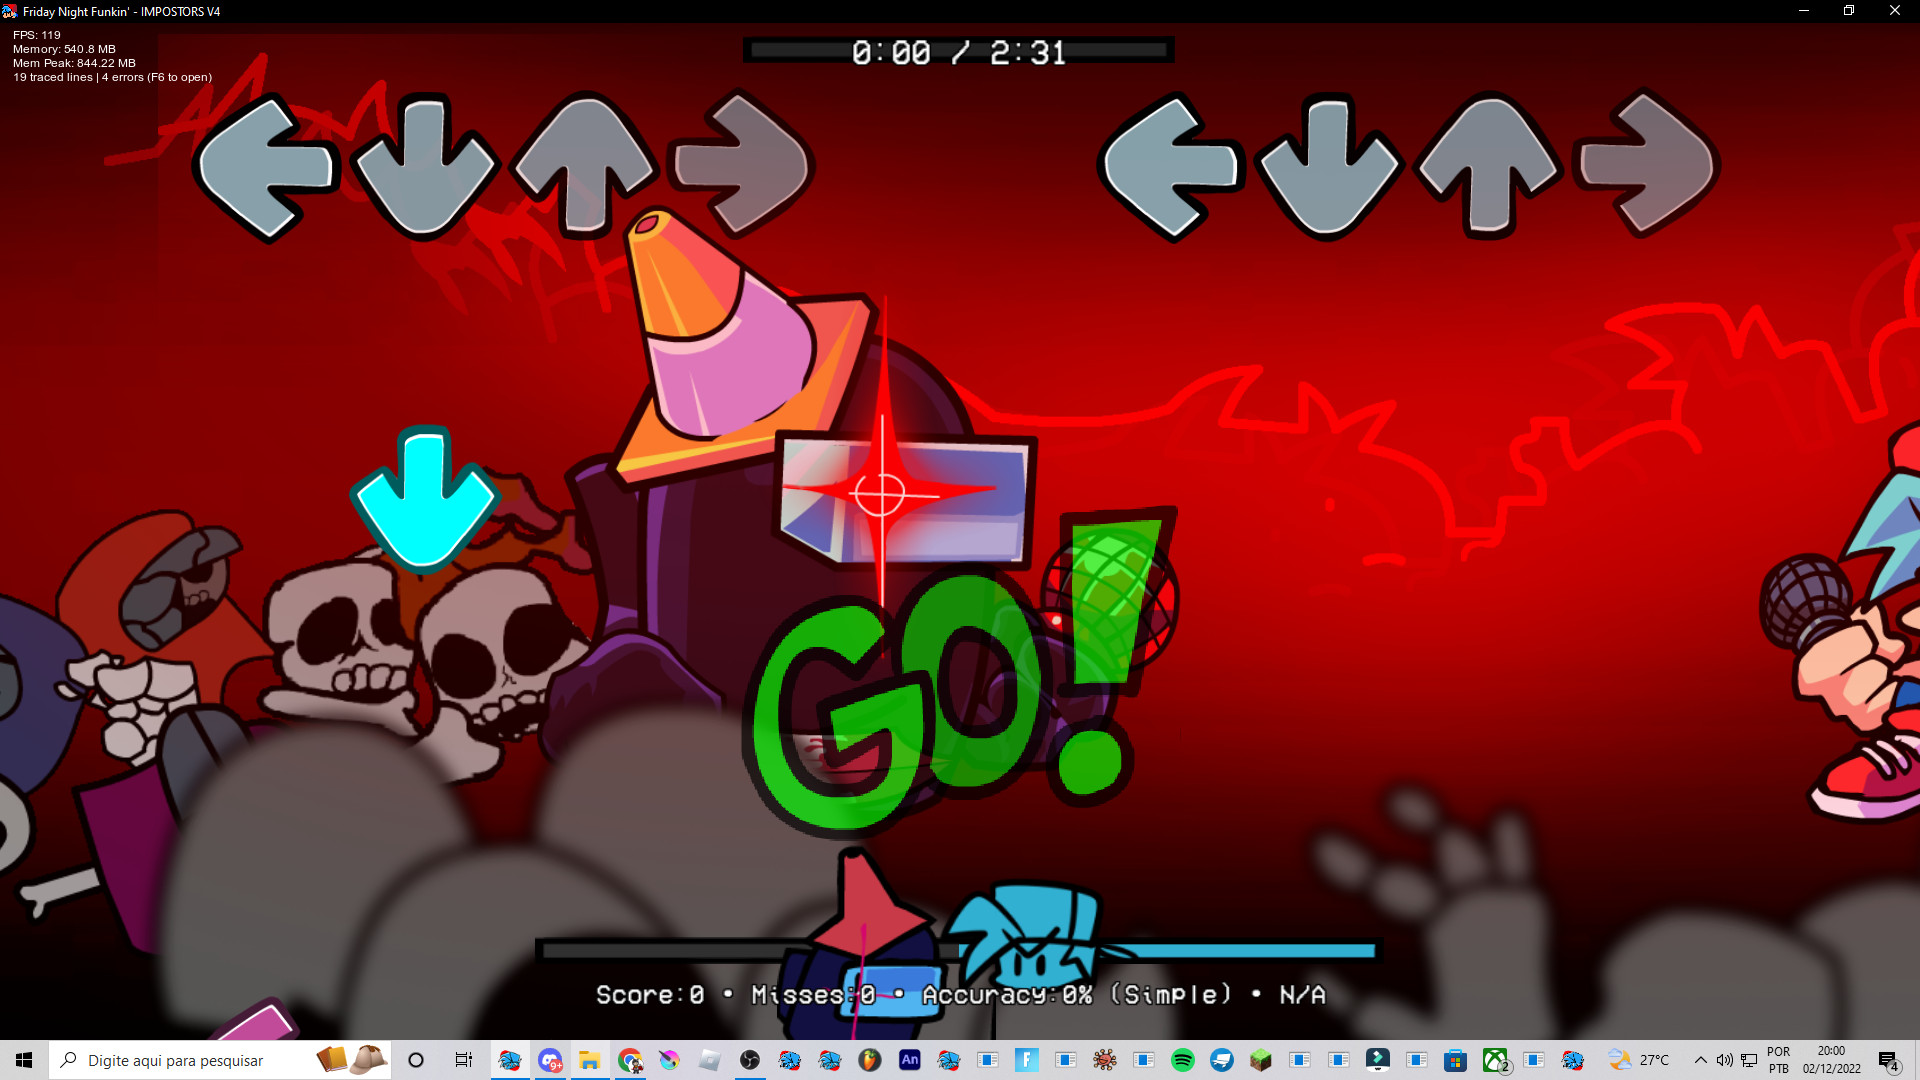Switch the POR PTB input language
This screenshot has width=1920, height=1080.
pyautogui.click(x=1779, y=1060)
